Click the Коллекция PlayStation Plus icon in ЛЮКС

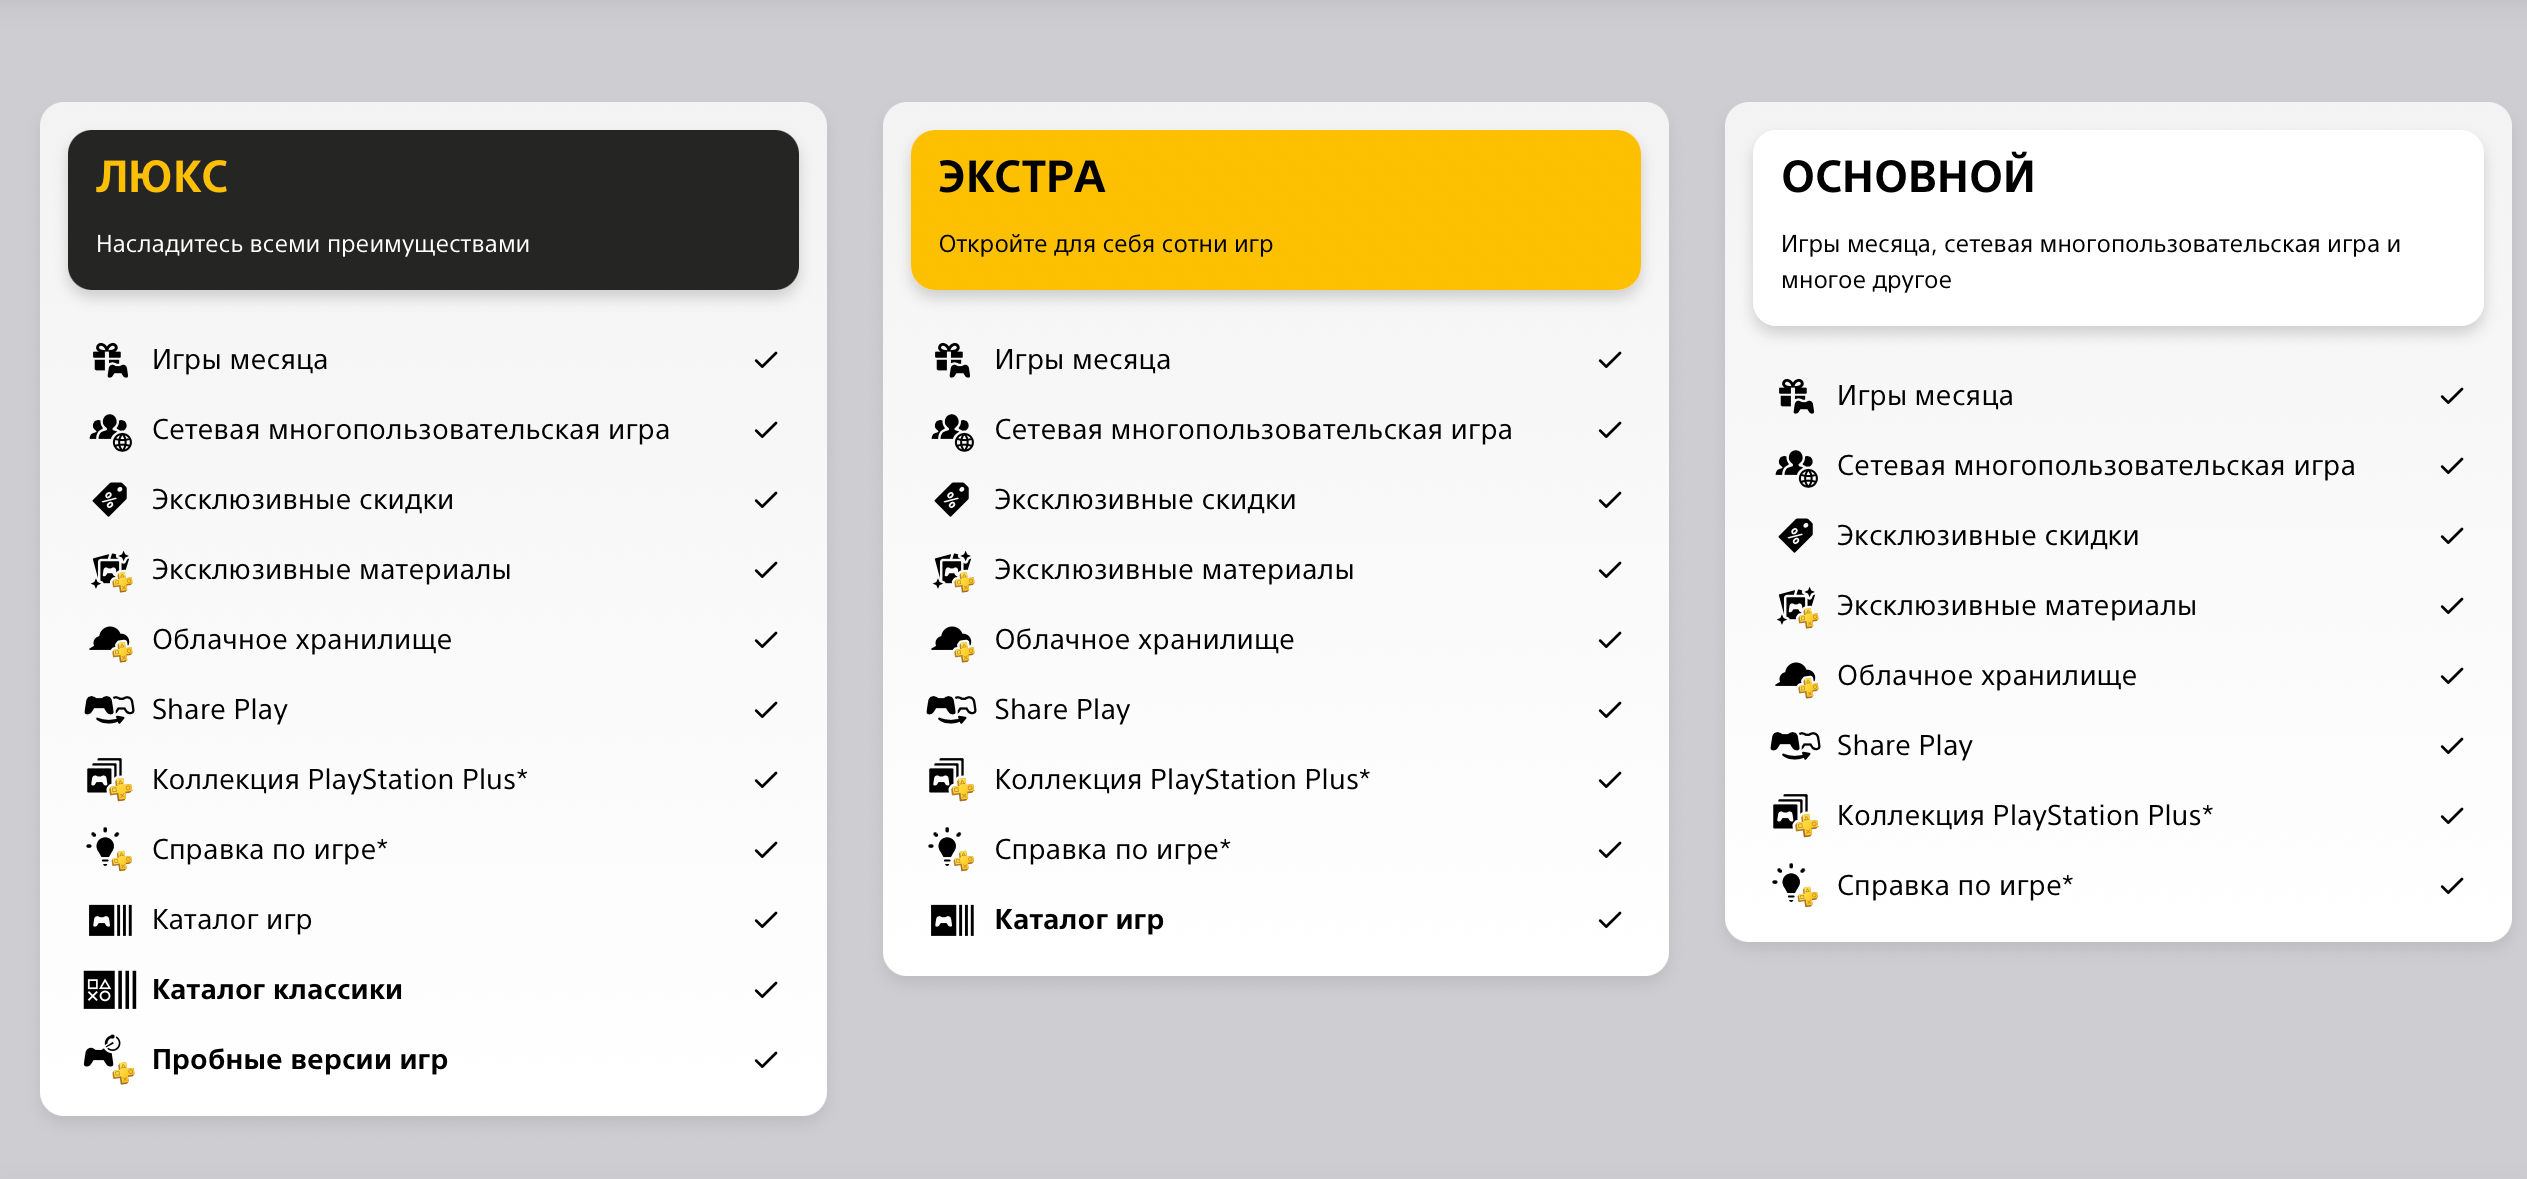point(109,780)
